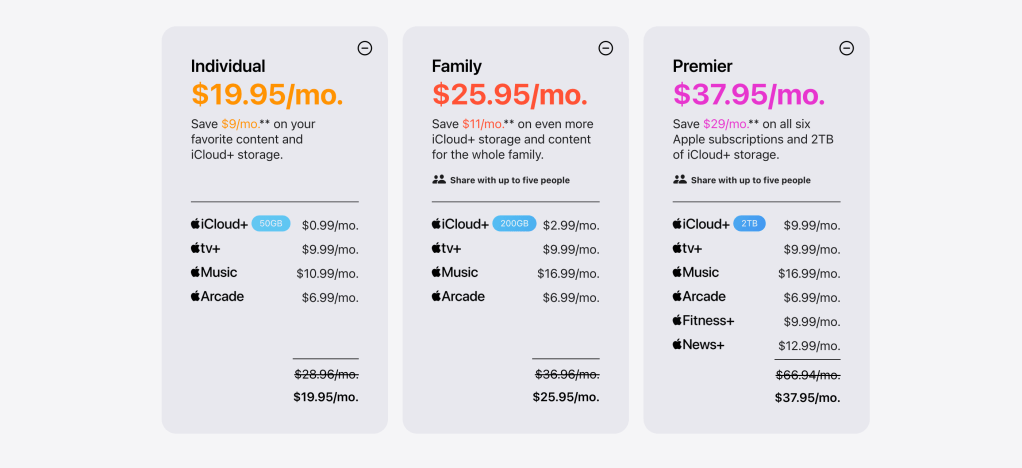Click the orange $19.95/mo. Individual price
This screenshot has height=468, width=1022.
coord(267,95)
